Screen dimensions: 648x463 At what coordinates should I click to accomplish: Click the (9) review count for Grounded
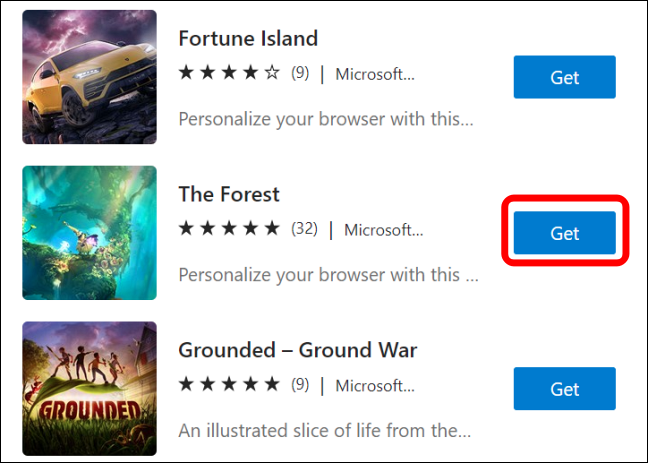point(300,385)
